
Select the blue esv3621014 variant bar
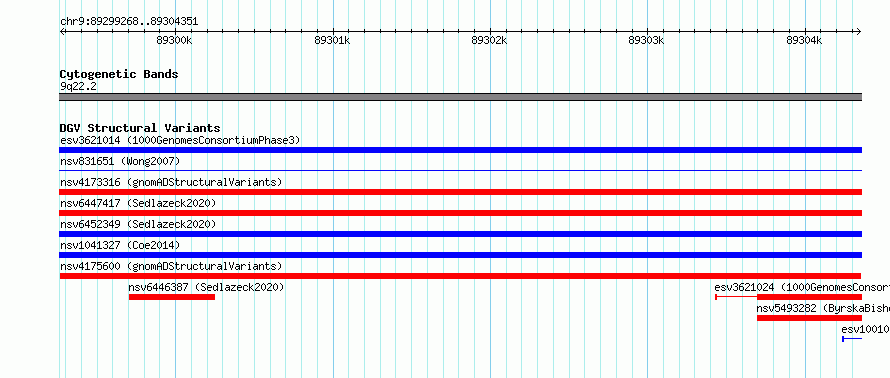(460, 150)
